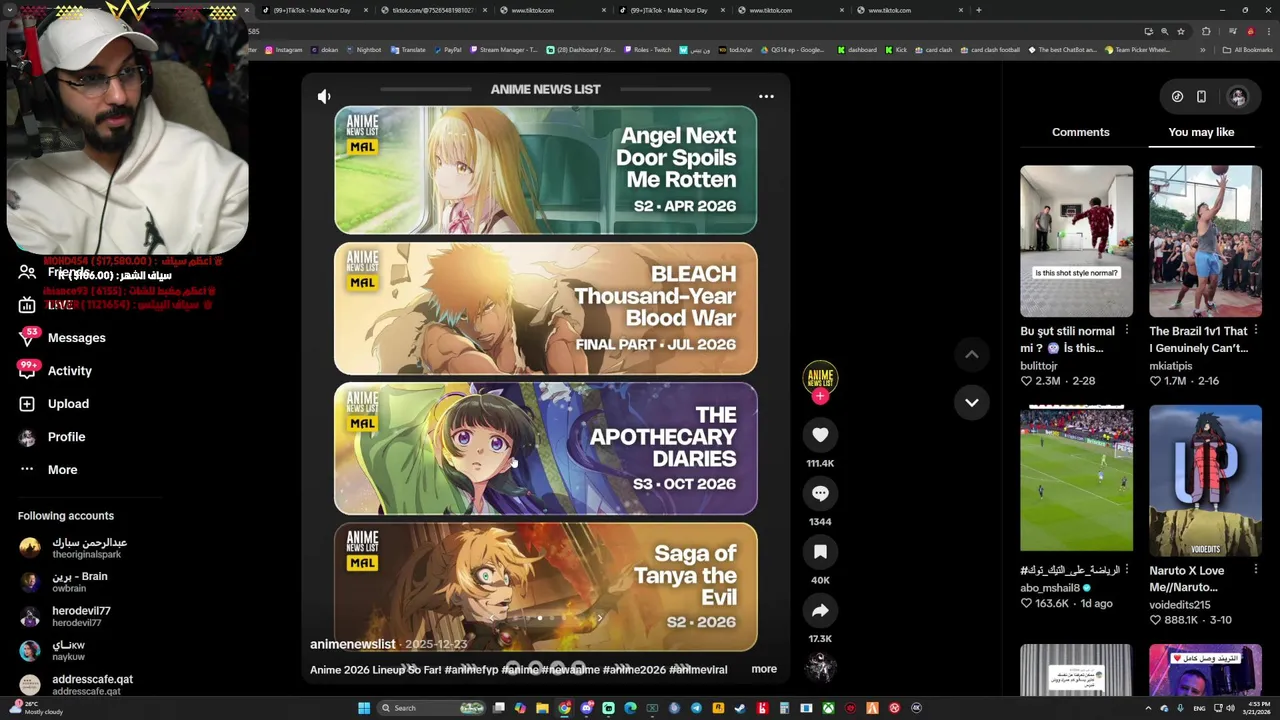Open the Kick bookmark
This screenshot has height=720, width=1280.
(x=895, y=50)
